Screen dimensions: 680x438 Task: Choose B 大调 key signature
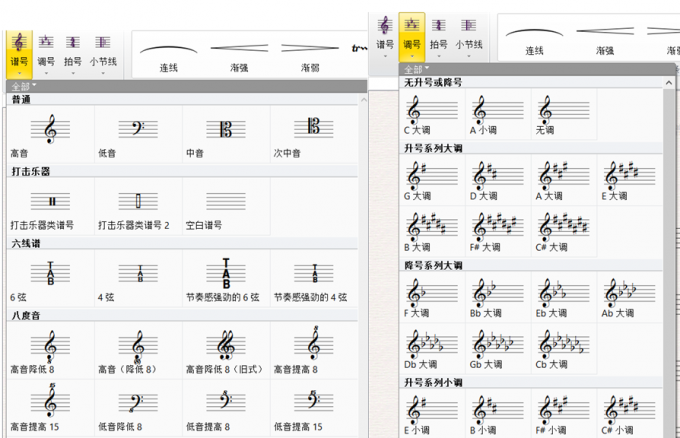point(432,232)
